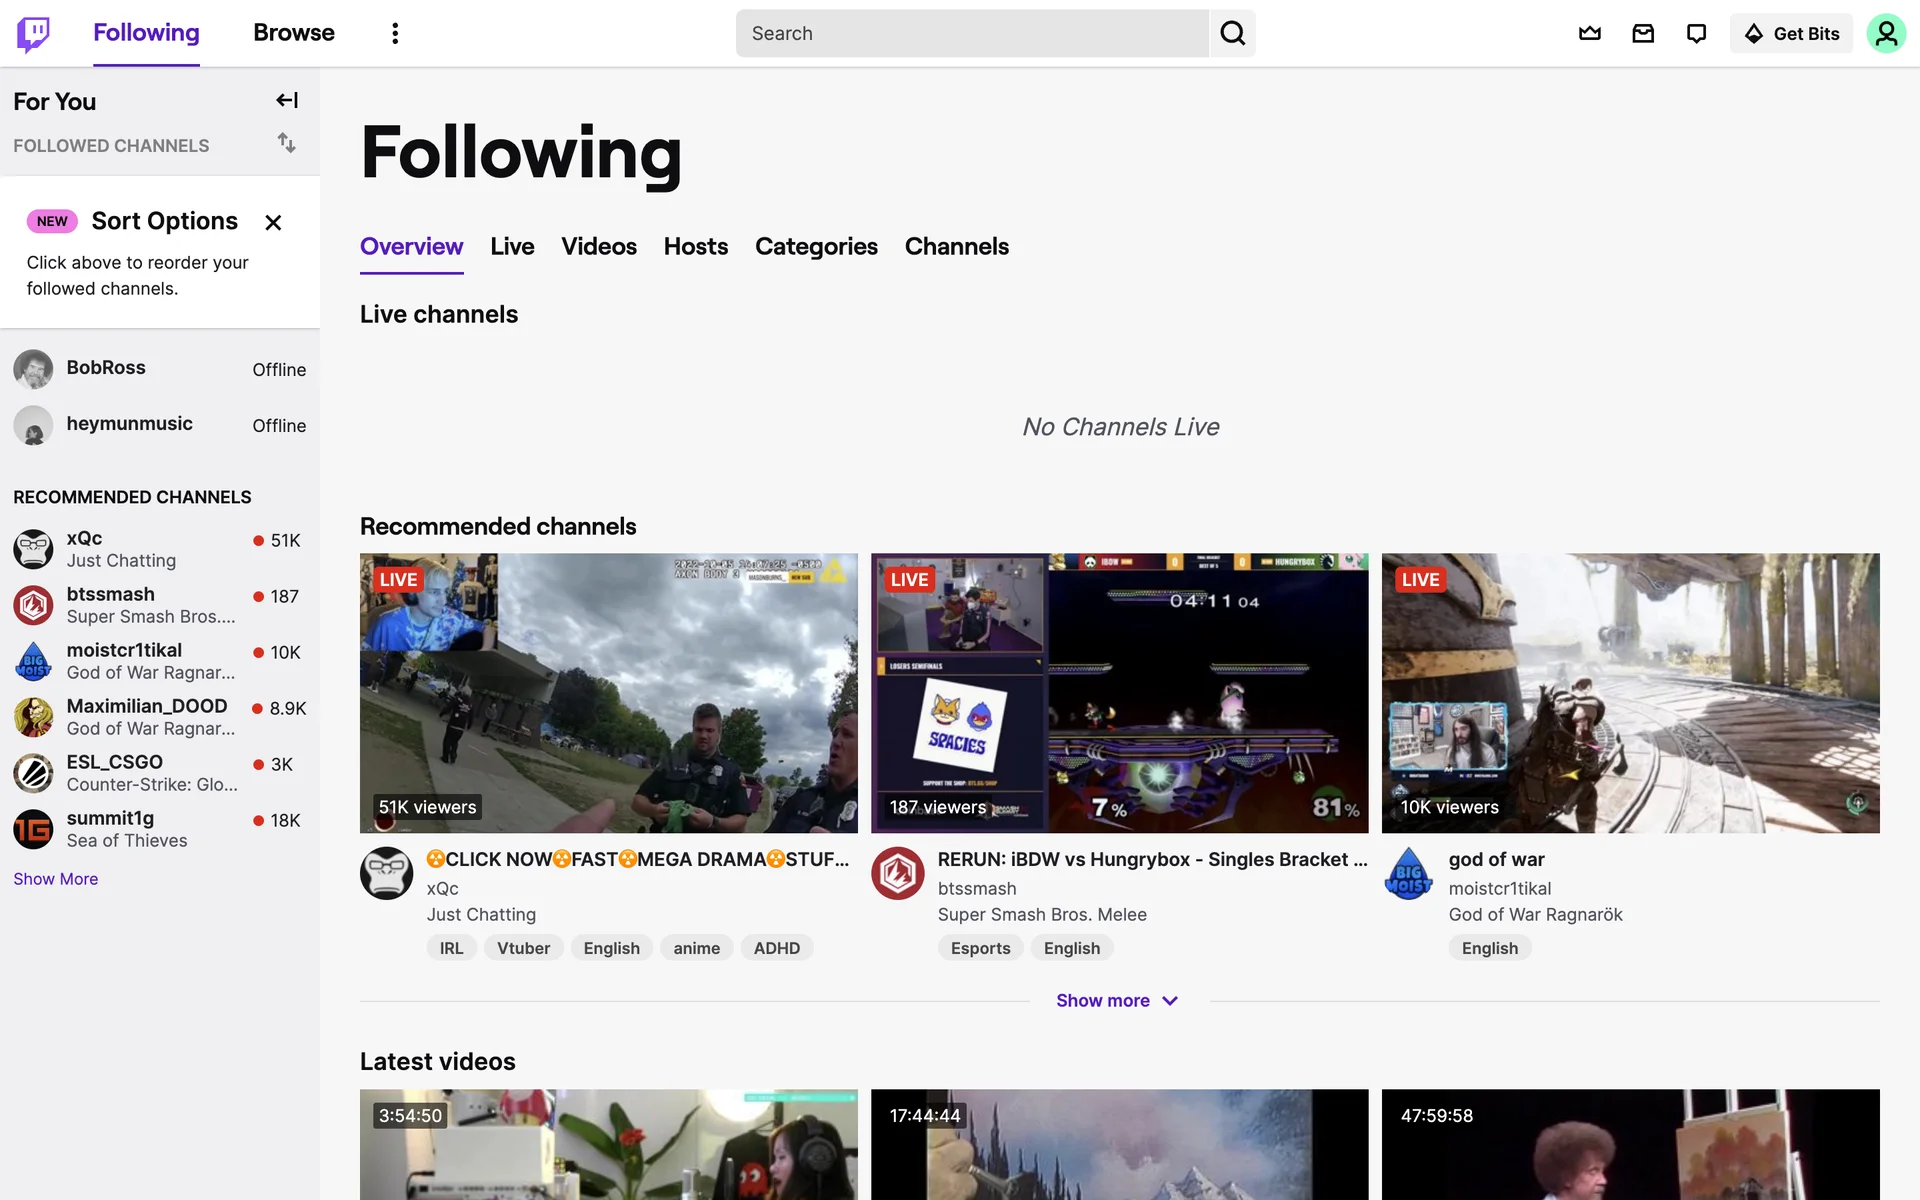This screenshot has width=1920, height=1200.
Task: Switch to the Categories tab
Action: click(x=816, y=246)
